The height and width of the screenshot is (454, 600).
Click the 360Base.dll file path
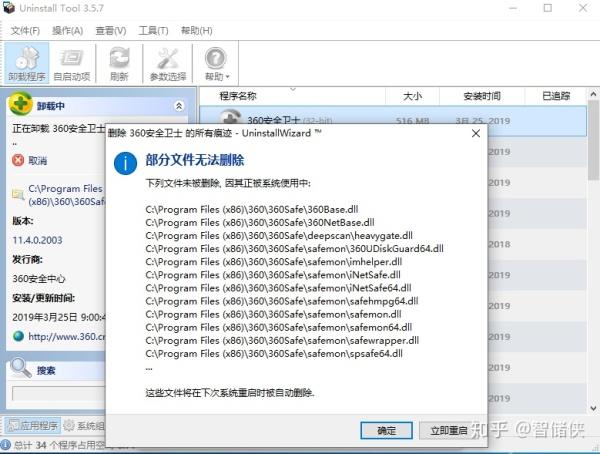point(252,209)
